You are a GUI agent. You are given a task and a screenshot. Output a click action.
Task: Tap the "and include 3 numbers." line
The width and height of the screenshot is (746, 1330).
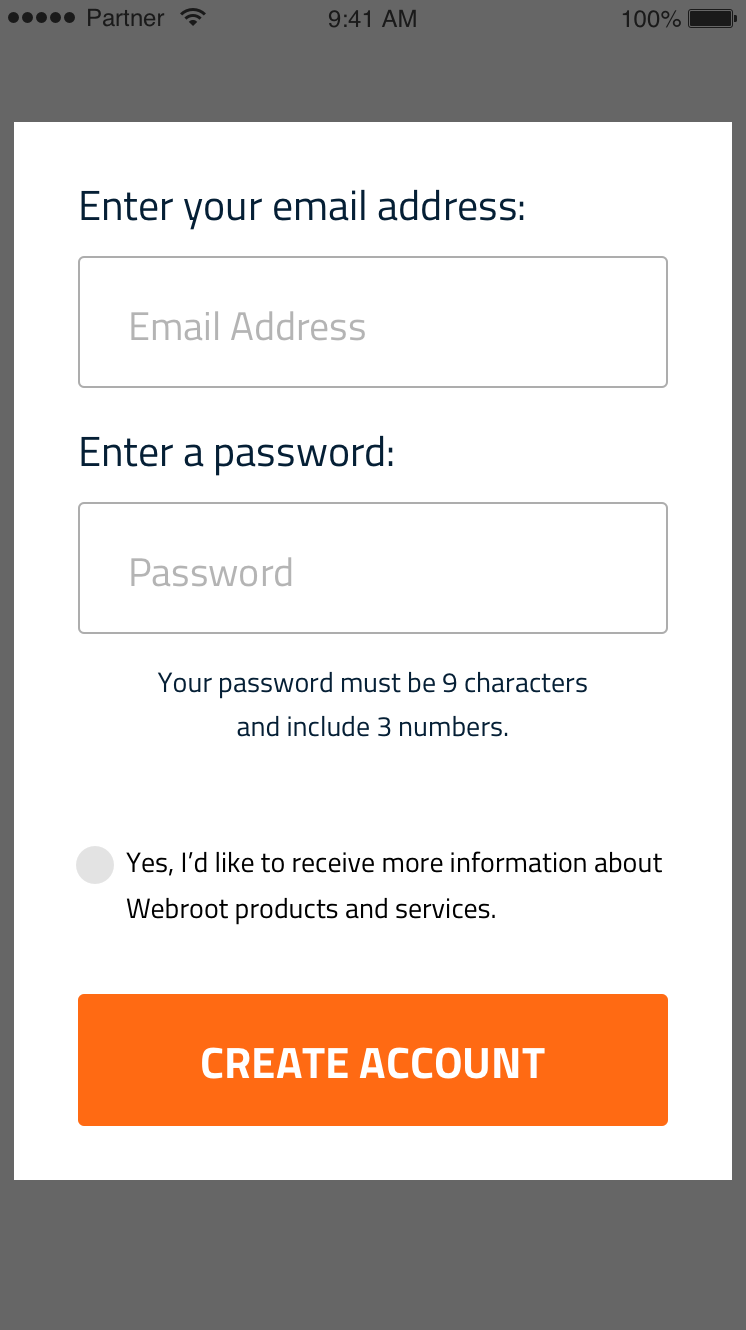[x=372, y=727]
